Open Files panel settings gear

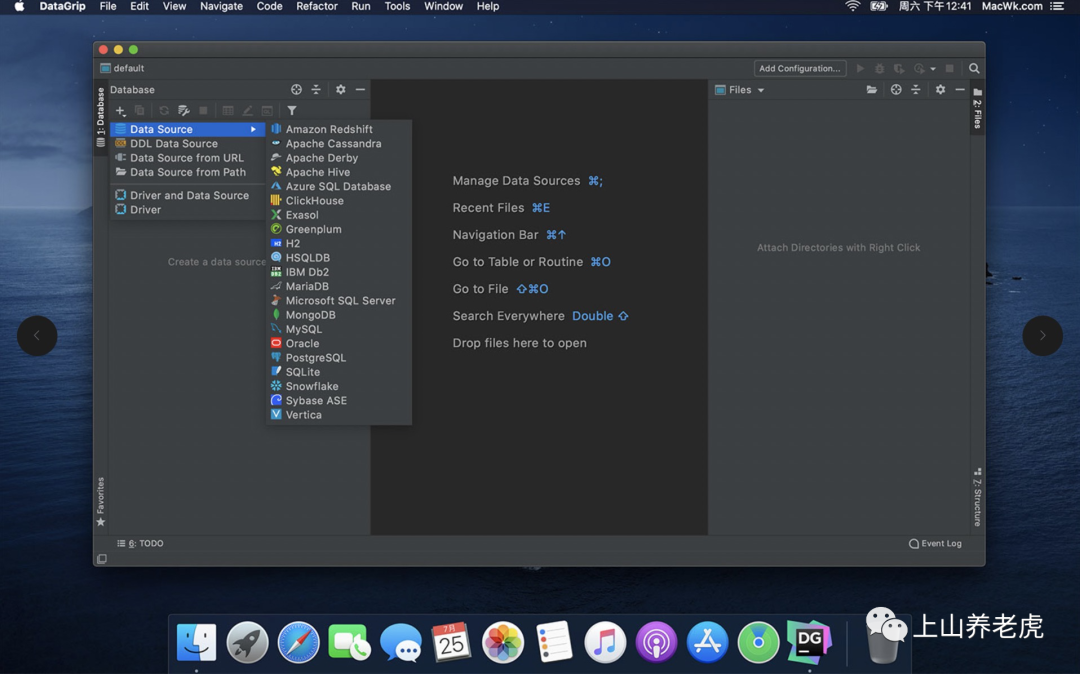[940, 89]
